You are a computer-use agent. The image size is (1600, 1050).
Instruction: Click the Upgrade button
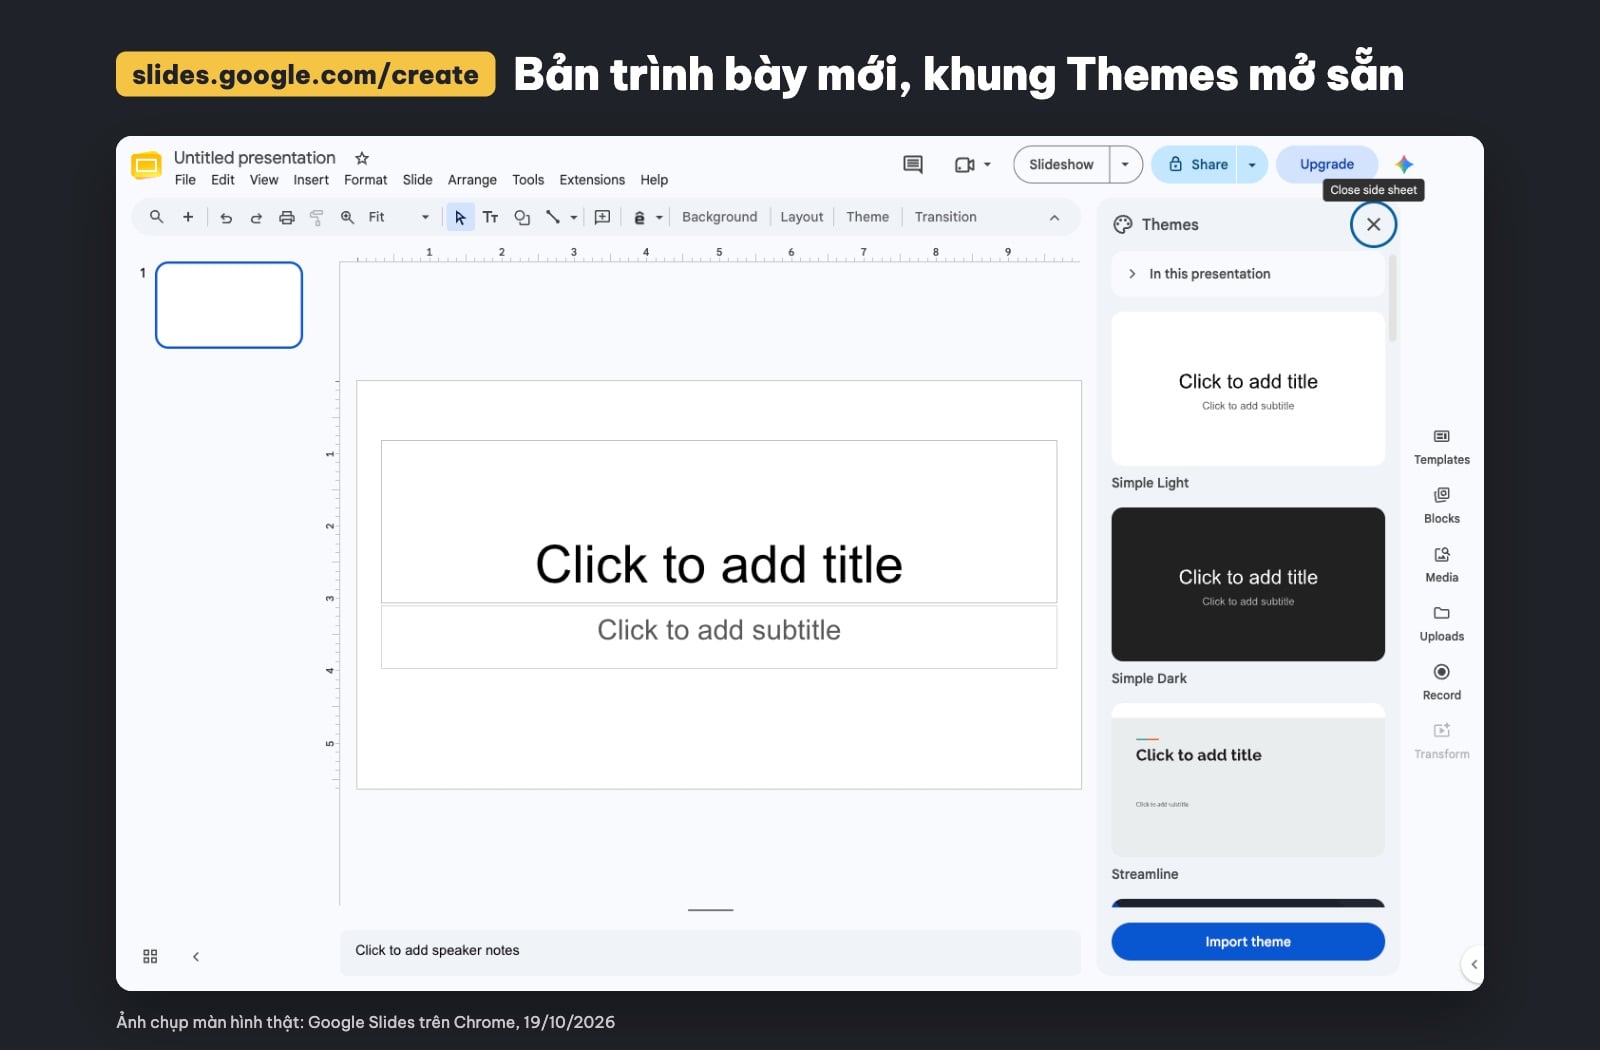pyautogui.click(x=1327, y=165)
